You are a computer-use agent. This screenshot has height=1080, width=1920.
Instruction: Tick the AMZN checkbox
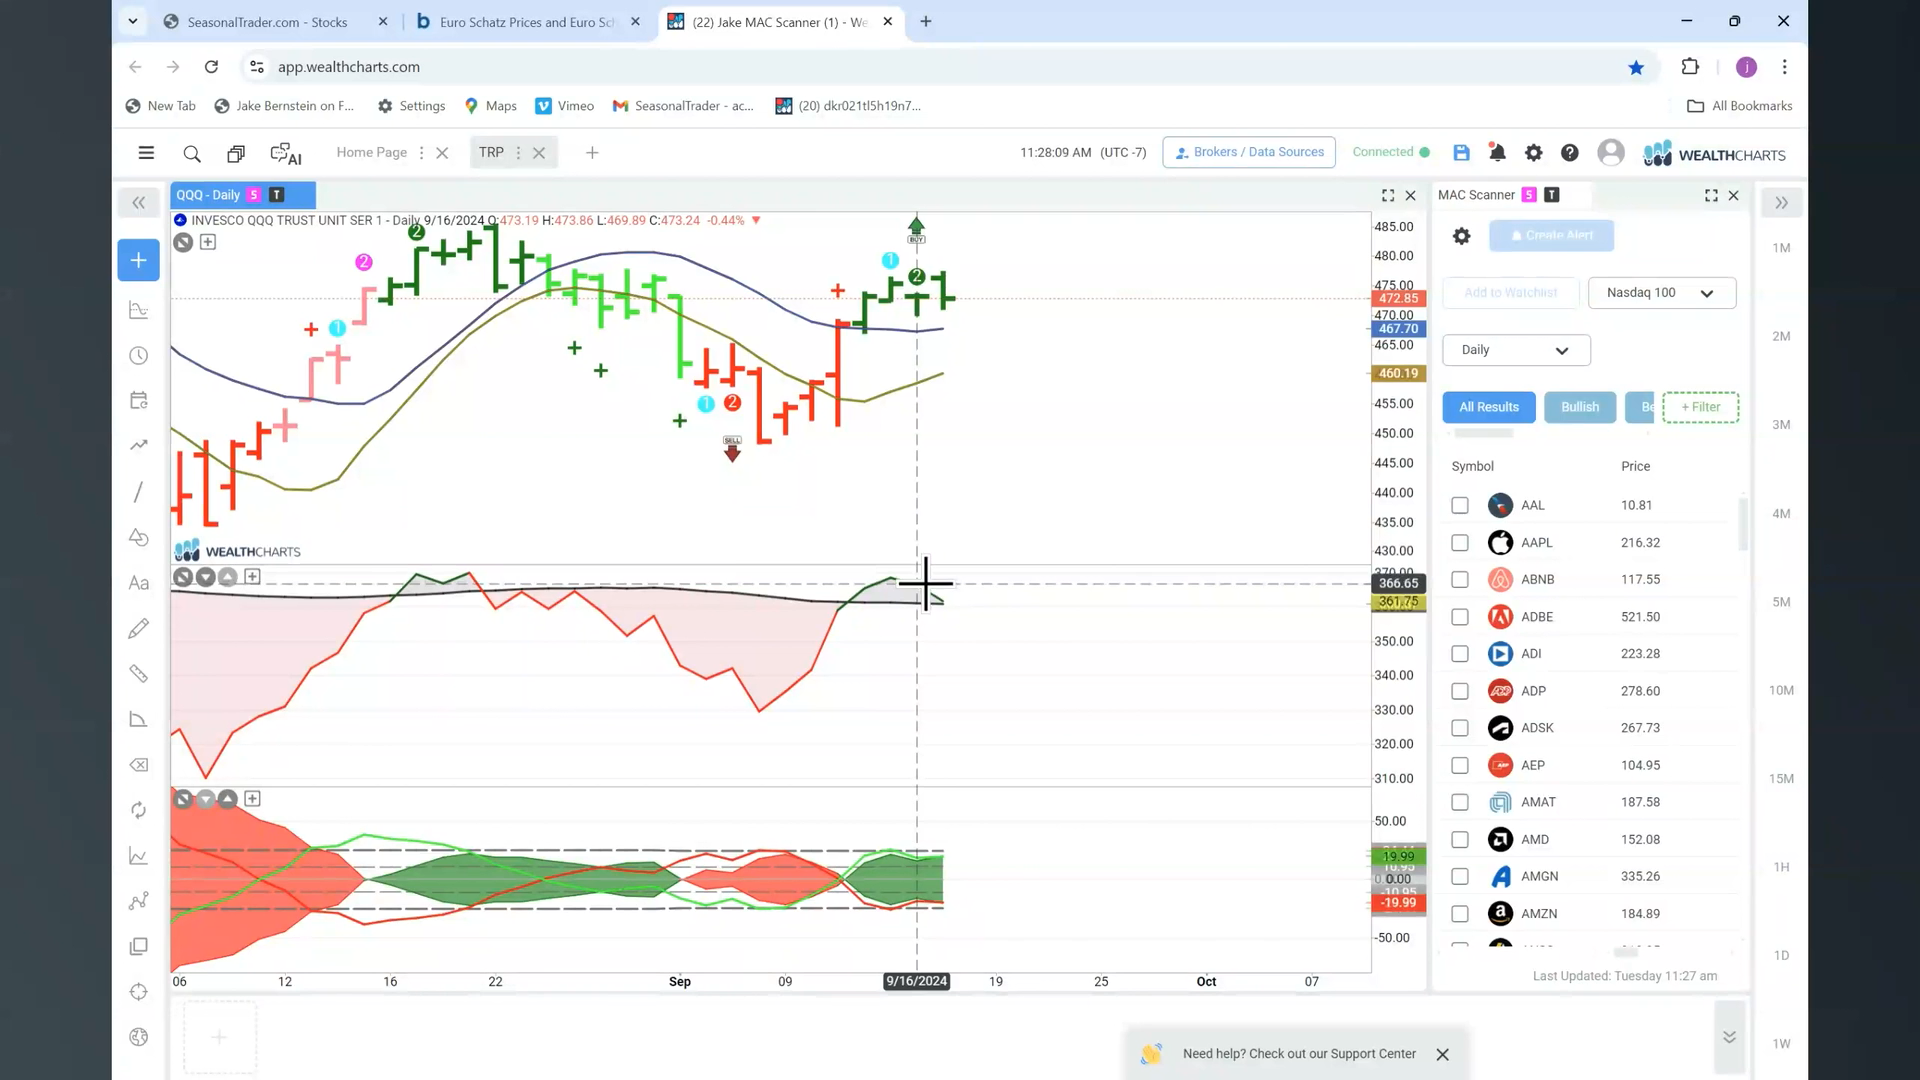click(1460, 914)
